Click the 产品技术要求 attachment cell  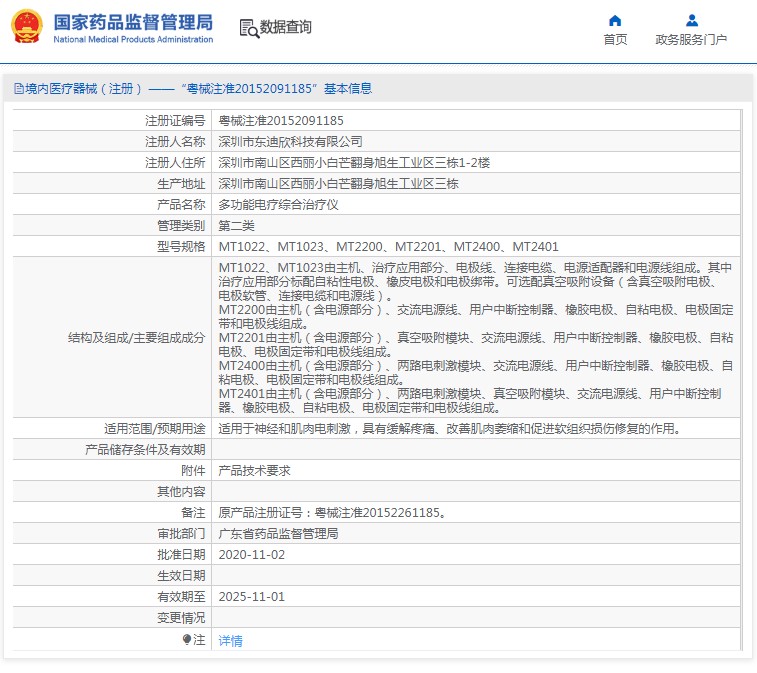point(254,470)
